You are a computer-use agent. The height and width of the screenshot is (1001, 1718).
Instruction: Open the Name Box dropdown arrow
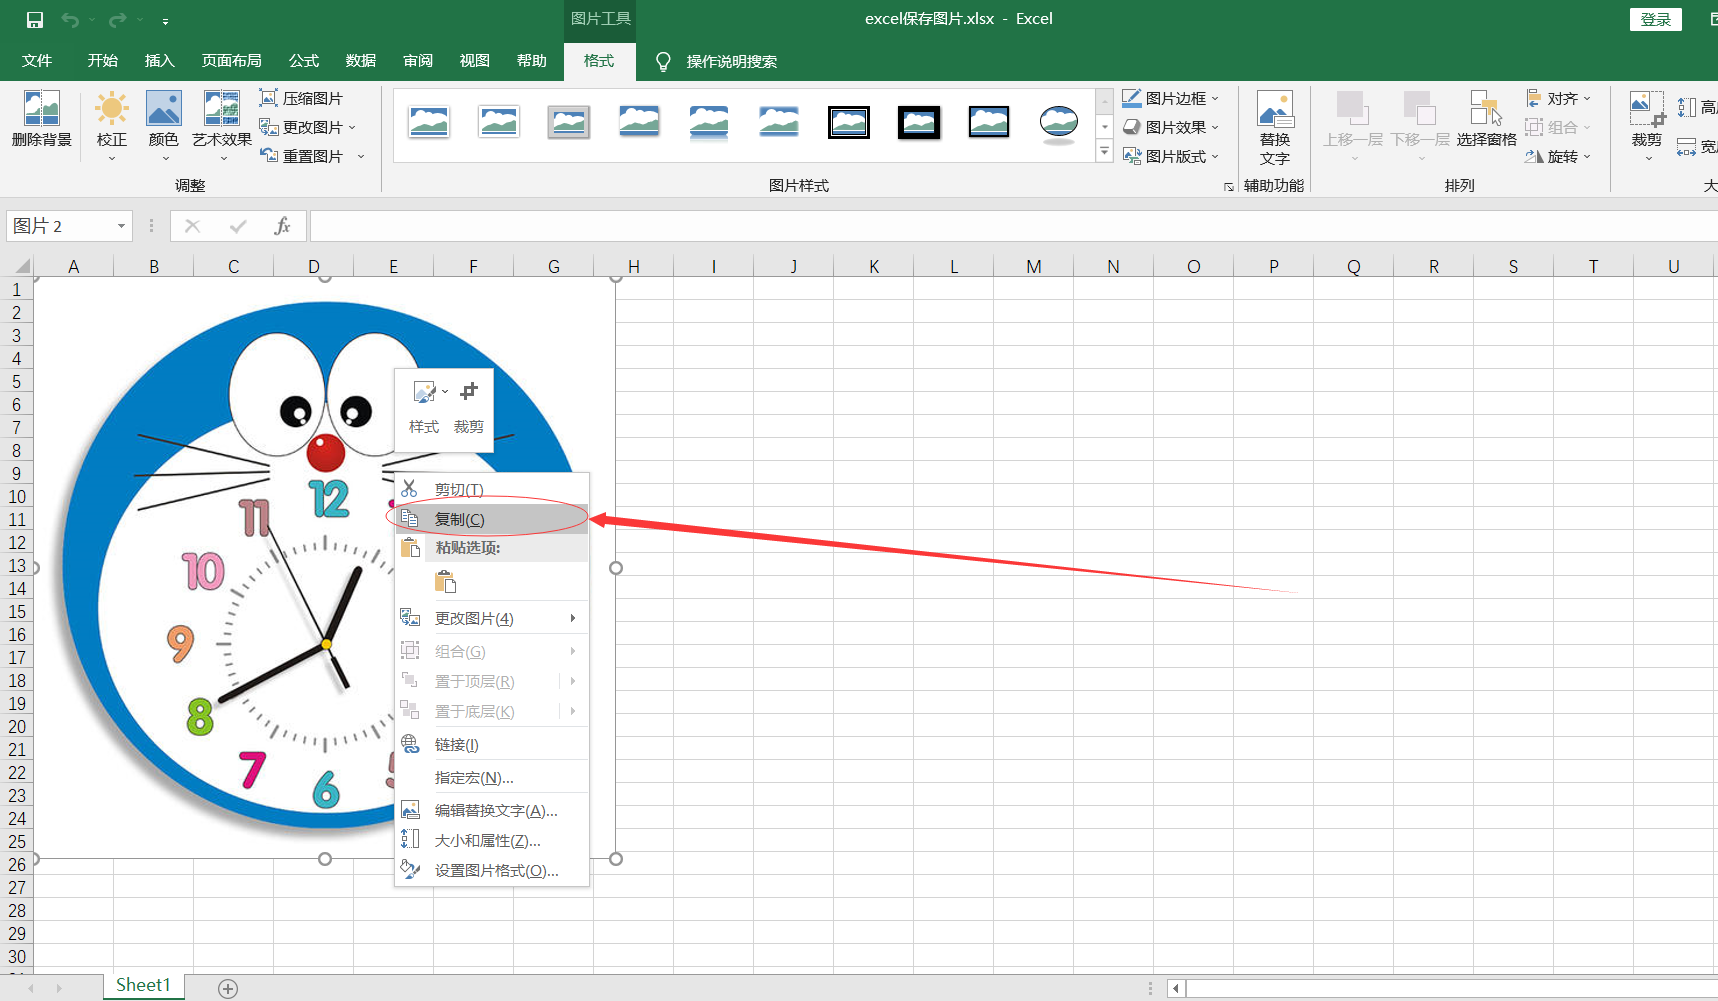click(121, 226)
